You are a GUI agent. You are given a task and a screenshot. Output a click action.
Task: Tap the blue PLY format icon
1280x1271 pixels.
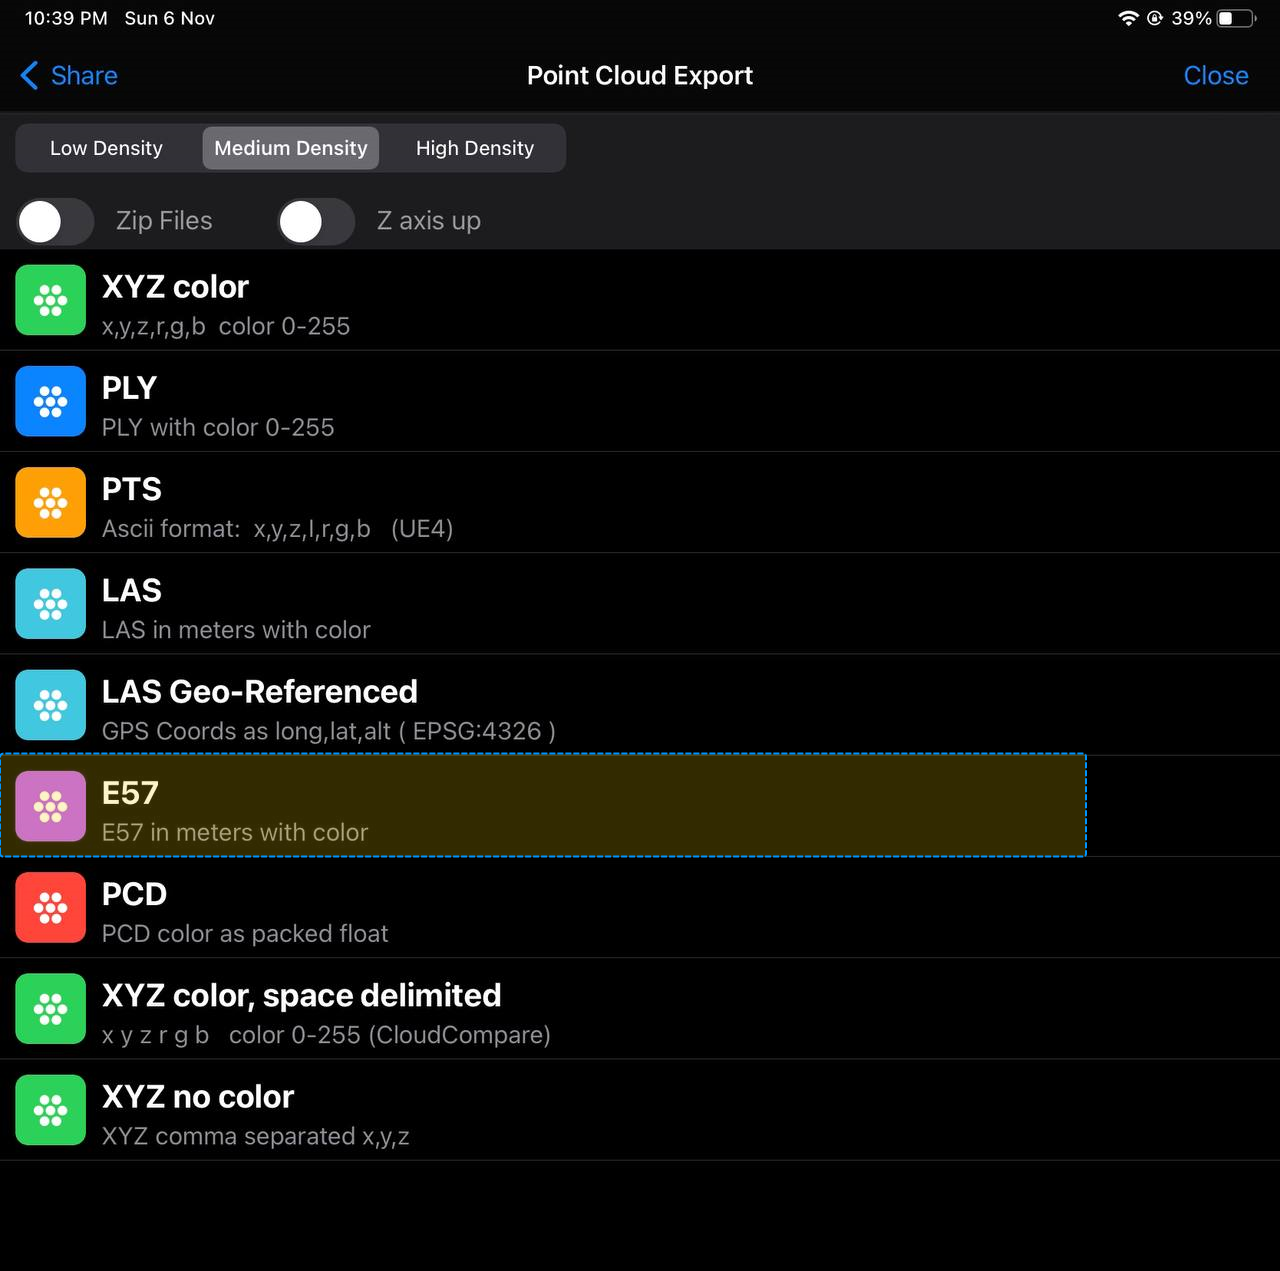pyautogui.click(x=50, y=401)
